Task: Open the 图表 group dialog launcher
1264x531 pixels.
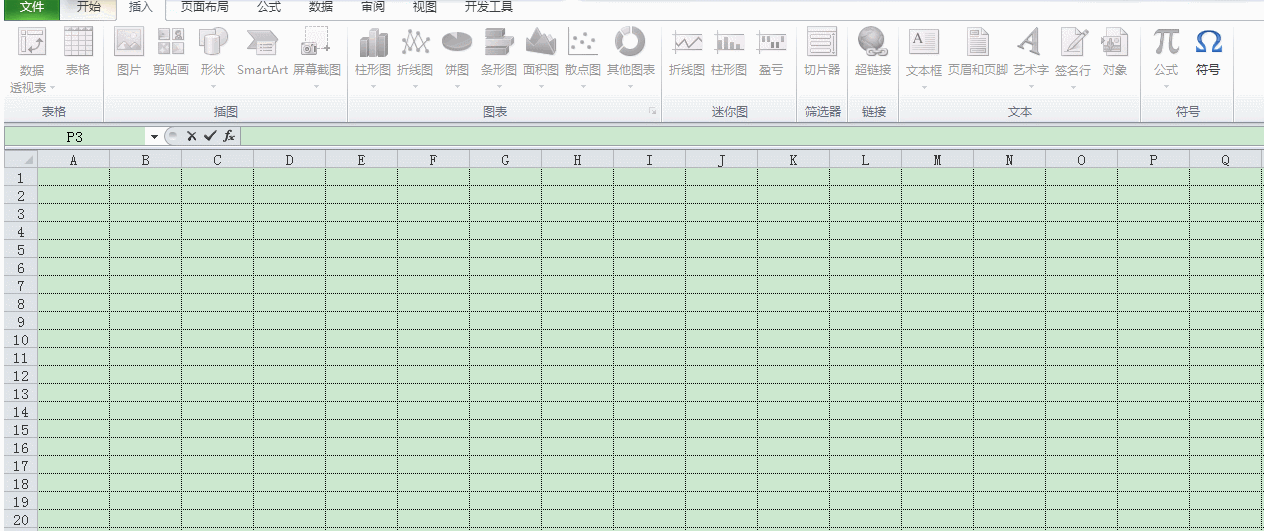Action: [x=652, y=113]
